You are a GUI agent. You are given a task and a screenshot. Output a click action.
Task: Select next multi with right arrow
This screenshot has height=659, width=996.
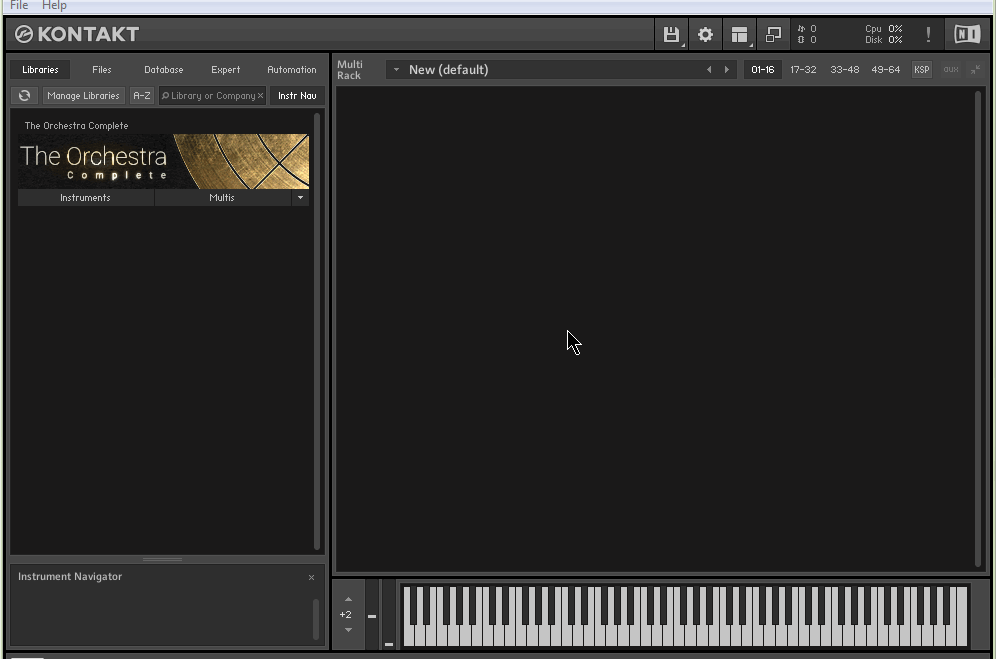click(x=727, y=70)
